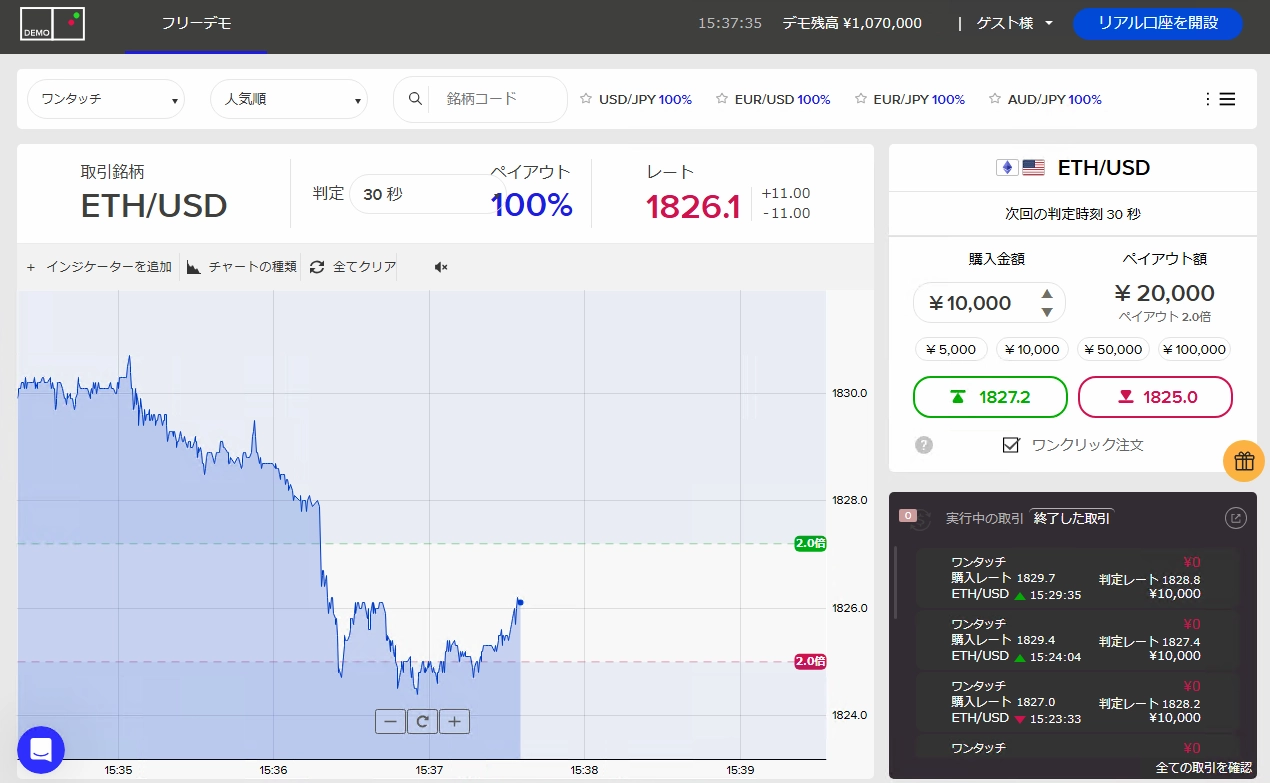Open チャートの種類 chart type menu

241,267
